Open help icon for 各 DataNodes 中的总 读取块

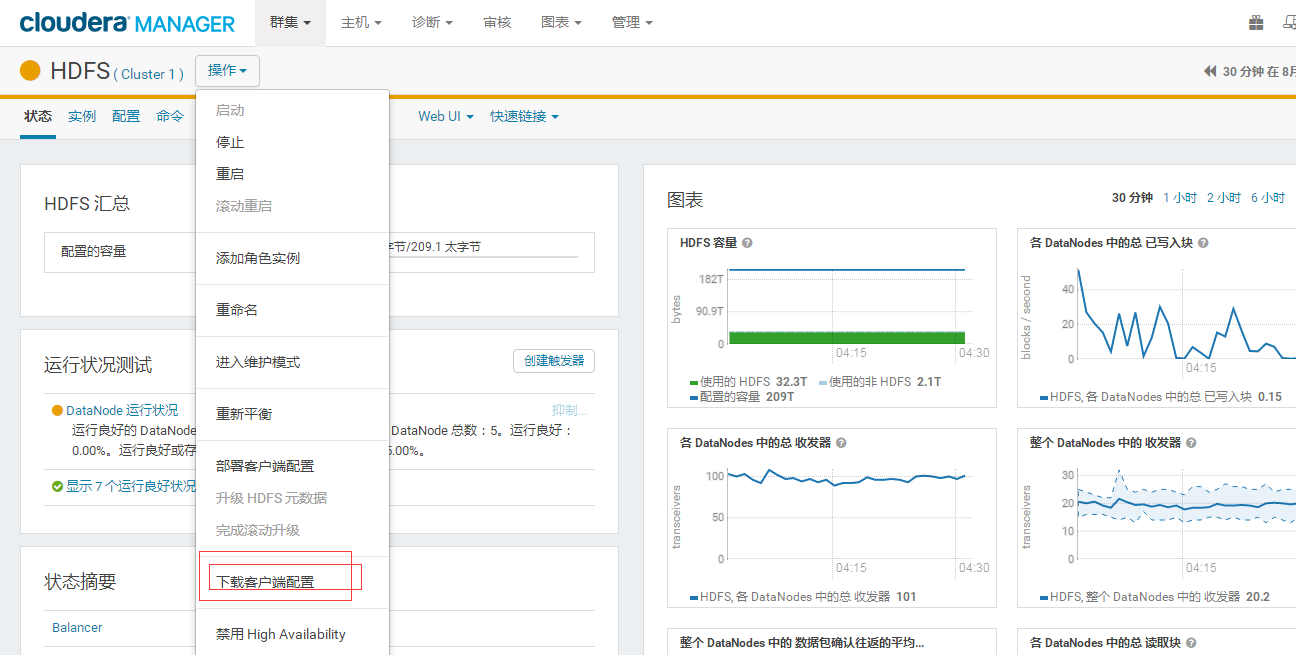(1191, 643)
